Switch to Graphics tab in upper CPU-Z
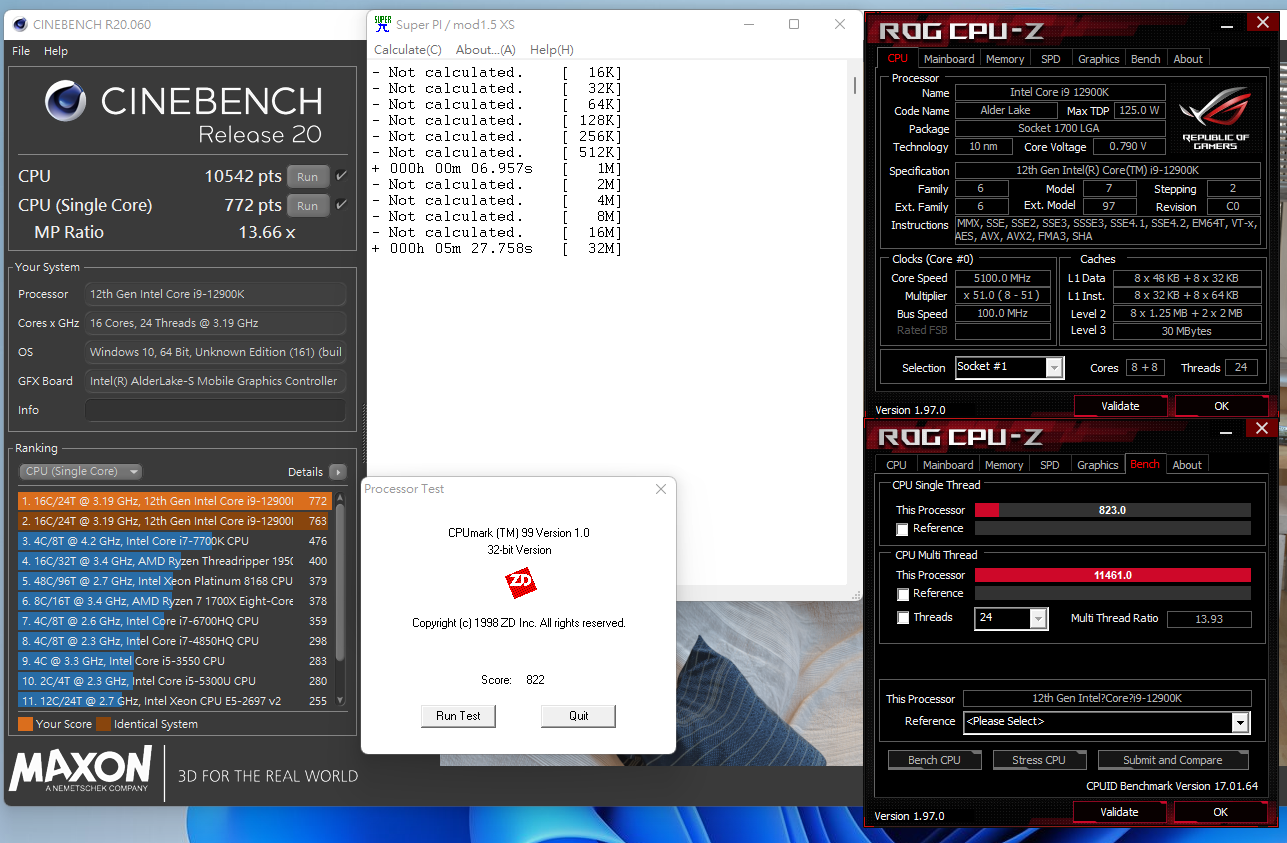Viewport: 1287px width, 843px height. [1098, 59]
